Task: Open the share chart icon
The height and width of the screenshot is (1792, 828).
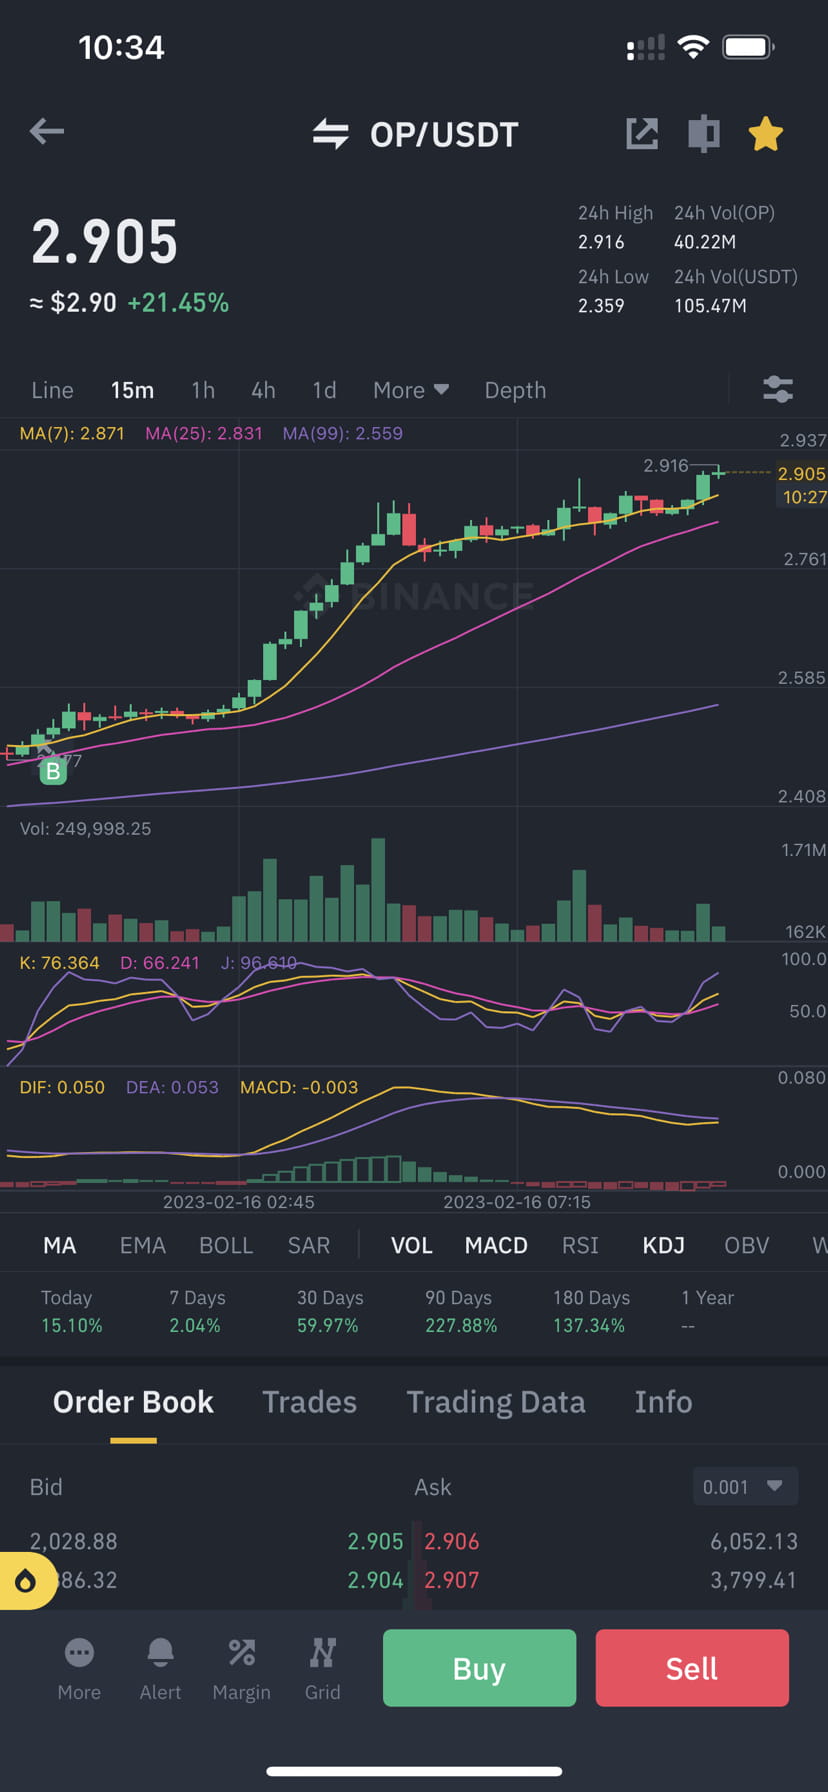Action: [x=642, y=133]
